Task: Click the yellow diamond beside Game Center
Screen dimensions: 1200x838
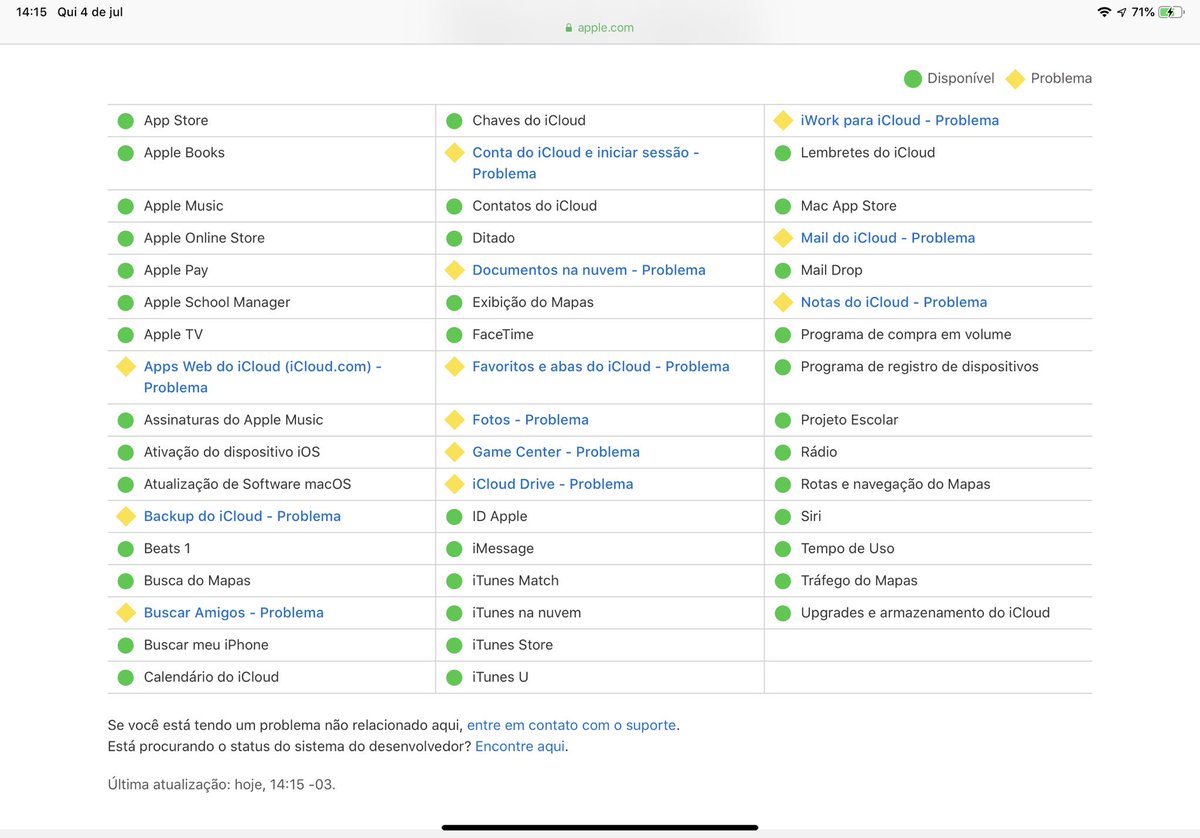Action: (454, 452)
